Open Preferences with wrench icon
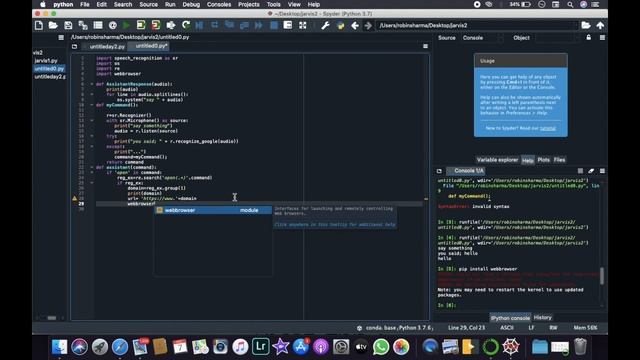Viewport: 640px width, 360px height. [325, 25]
